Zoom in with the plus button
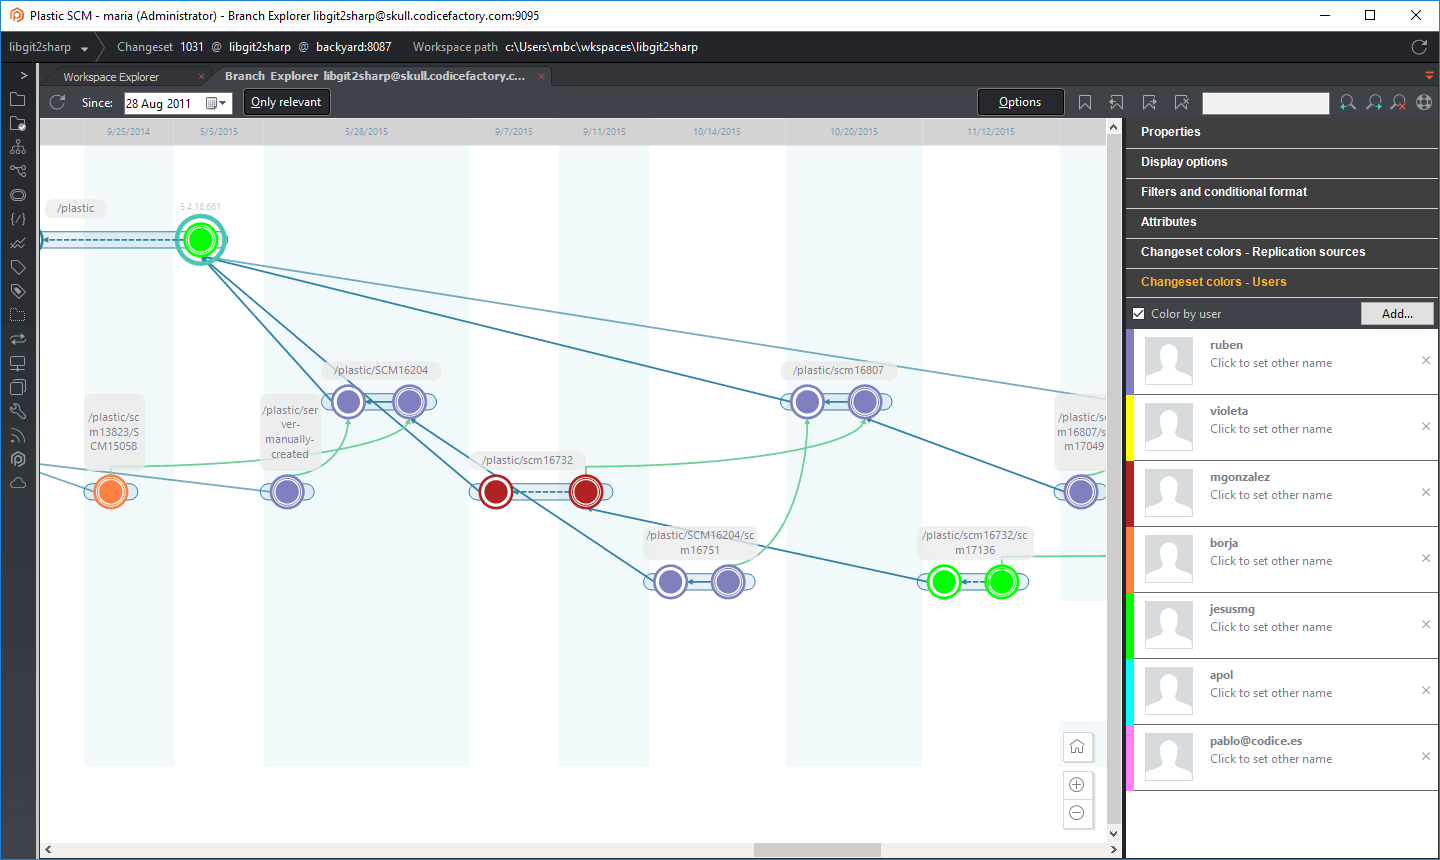Screen dimensions: 1440x860 point(1077,785)
